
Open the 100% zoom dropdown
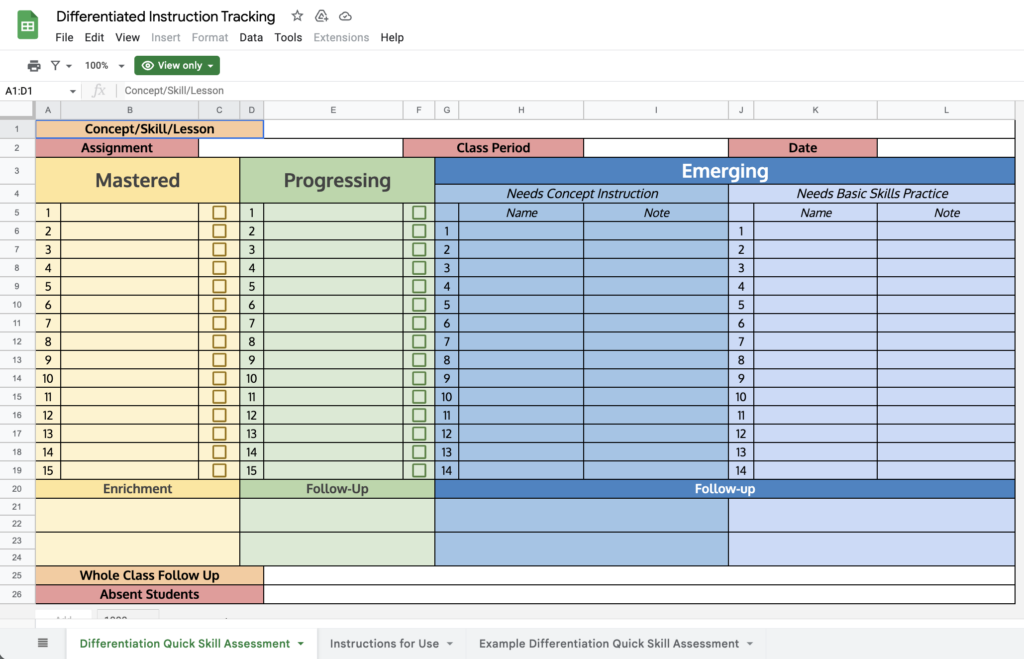tap(102, 65)
